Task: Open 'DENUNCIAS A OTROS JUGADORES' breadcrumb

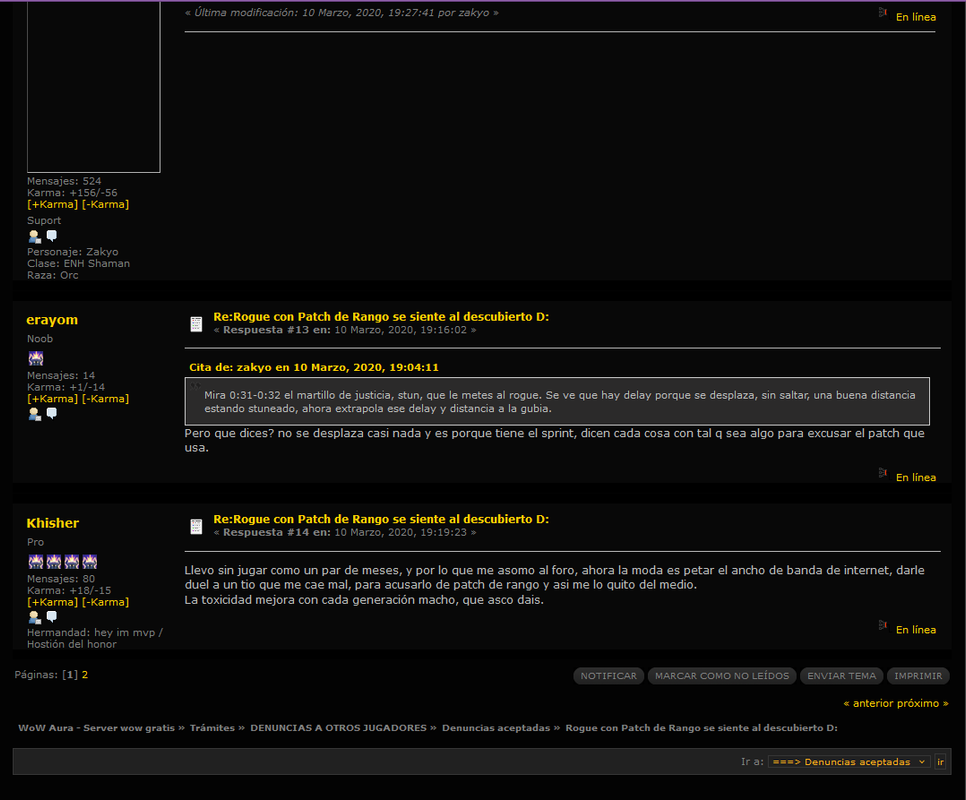Action: pyautogui.click(x=338, y=728)
